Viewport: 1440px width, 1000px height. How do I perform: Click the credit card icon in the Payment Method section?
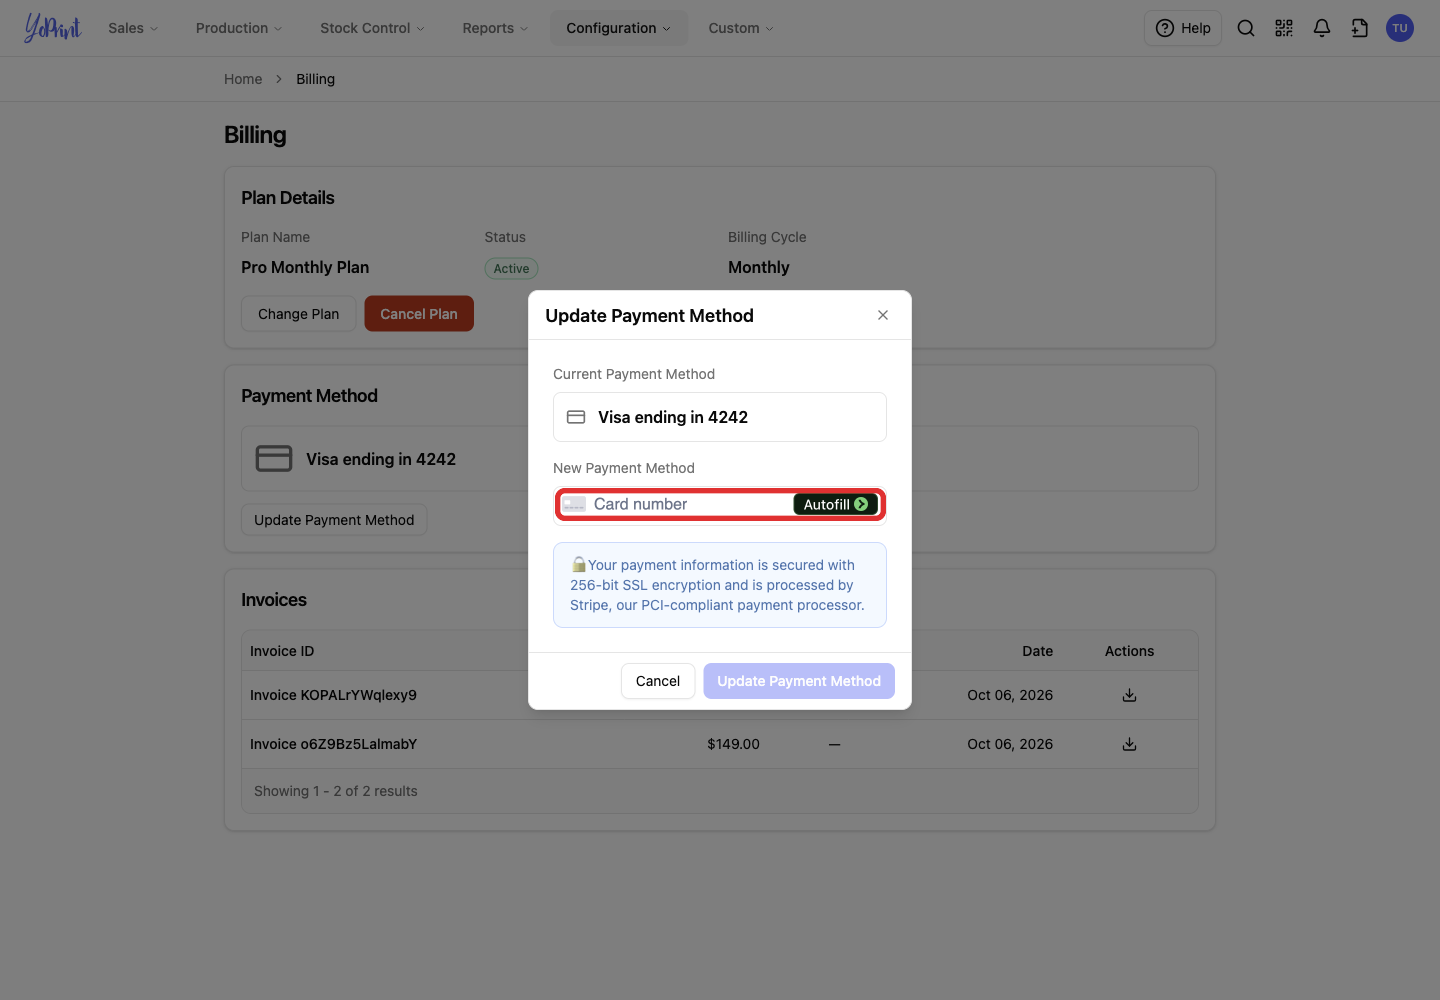click(x=274, y=458)
